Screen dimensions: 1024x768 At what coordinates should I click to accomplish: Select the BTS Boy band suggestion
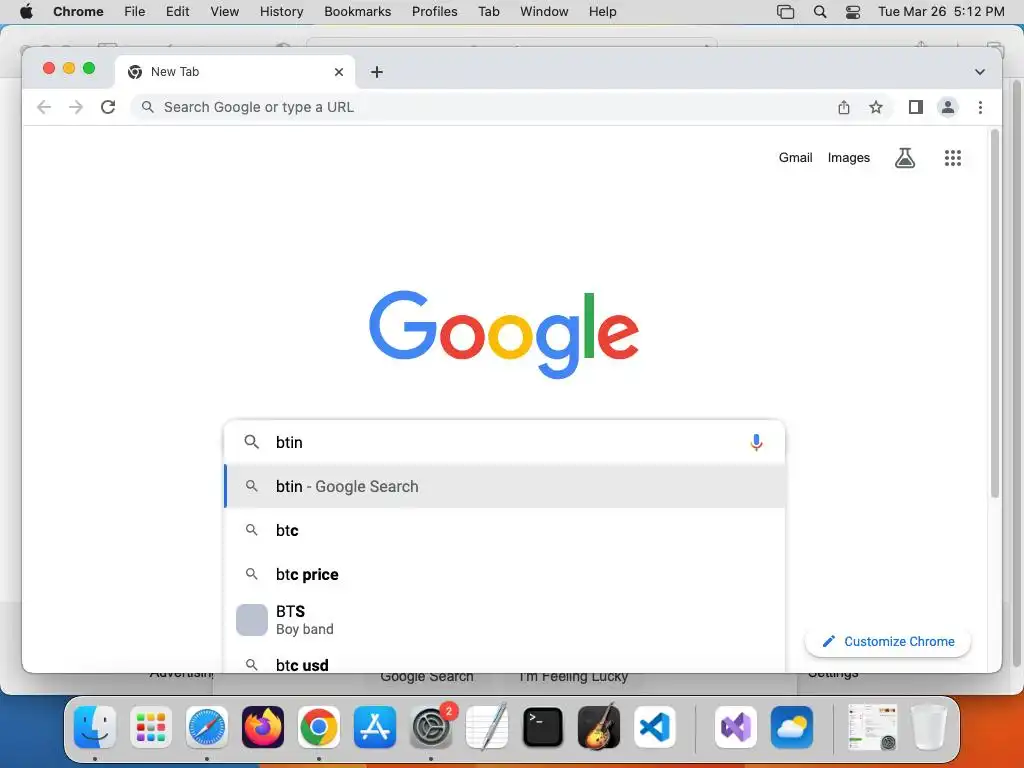[504, 620]
